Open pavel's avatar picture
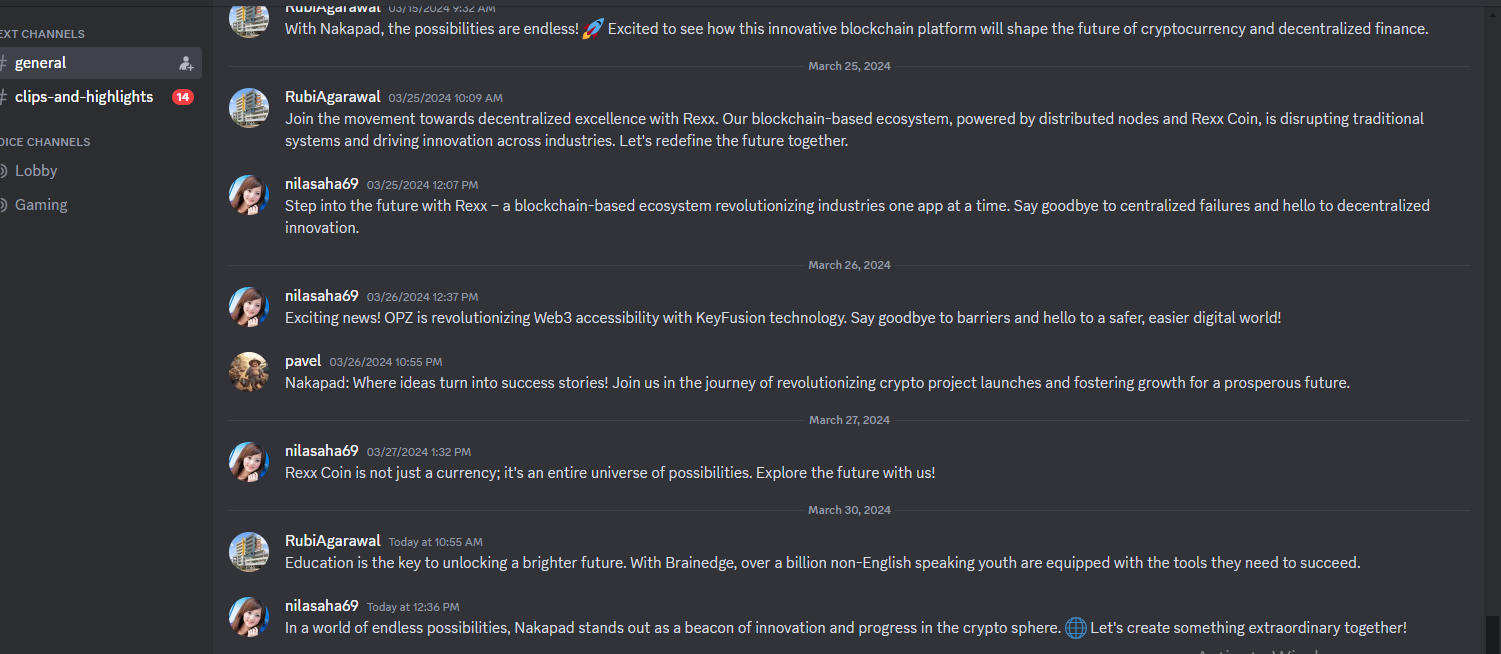 (x=249, y=371)
